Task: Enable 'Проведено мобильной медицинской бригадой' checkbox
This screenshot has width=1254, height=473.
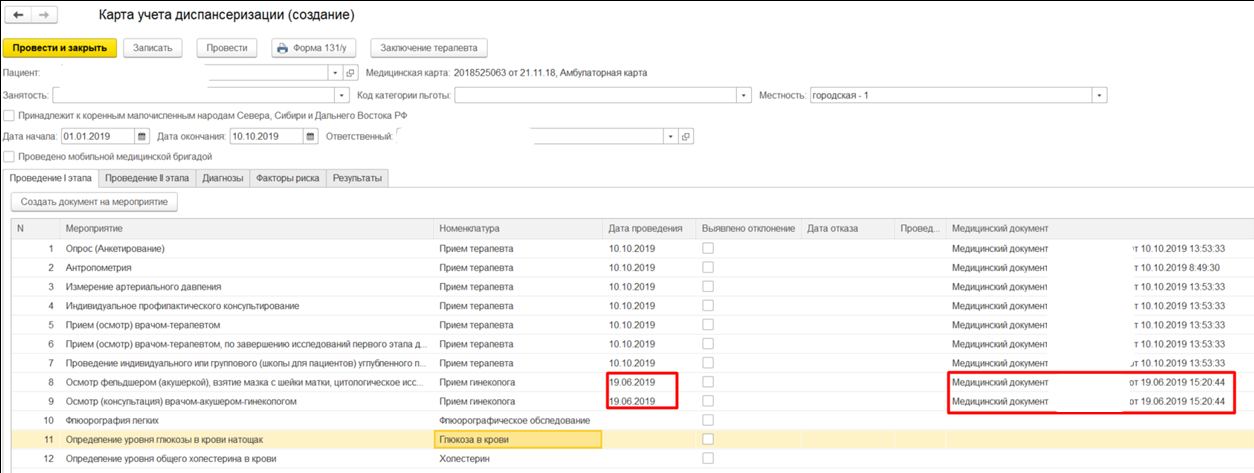Action: click(x=9, y=156)
